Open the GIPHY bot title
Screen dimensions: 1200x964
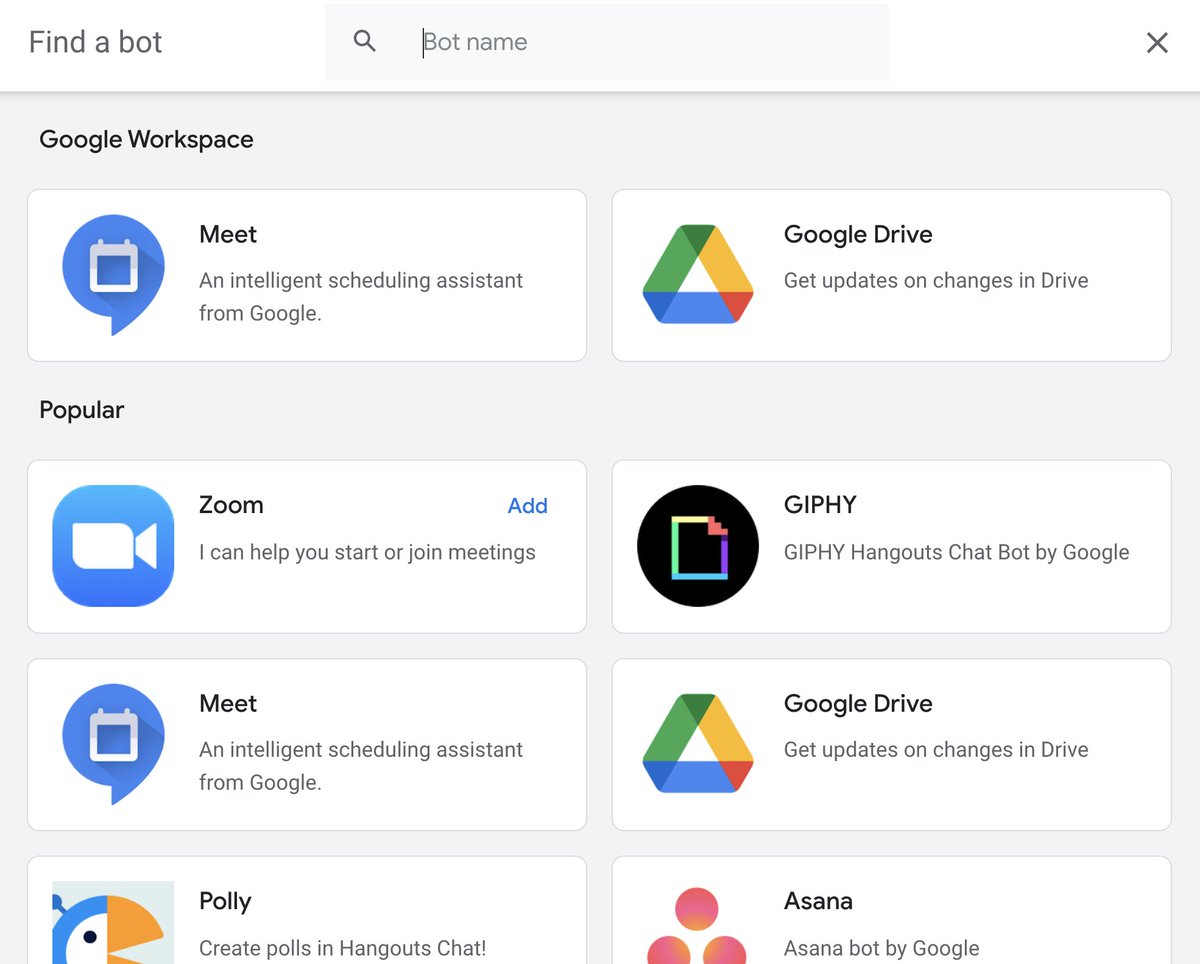coord(820,505)
